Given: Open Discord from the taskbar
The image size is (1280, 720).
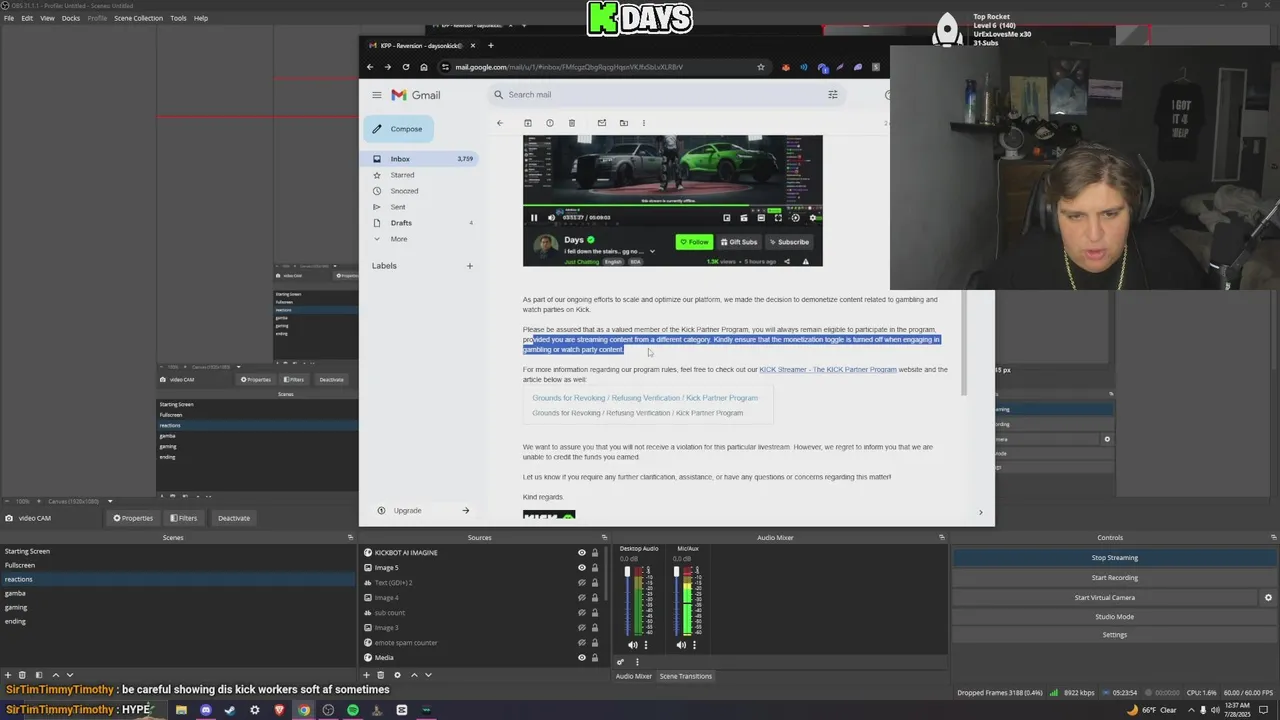Looking at the screenshot, I should (x=206, y=710).
